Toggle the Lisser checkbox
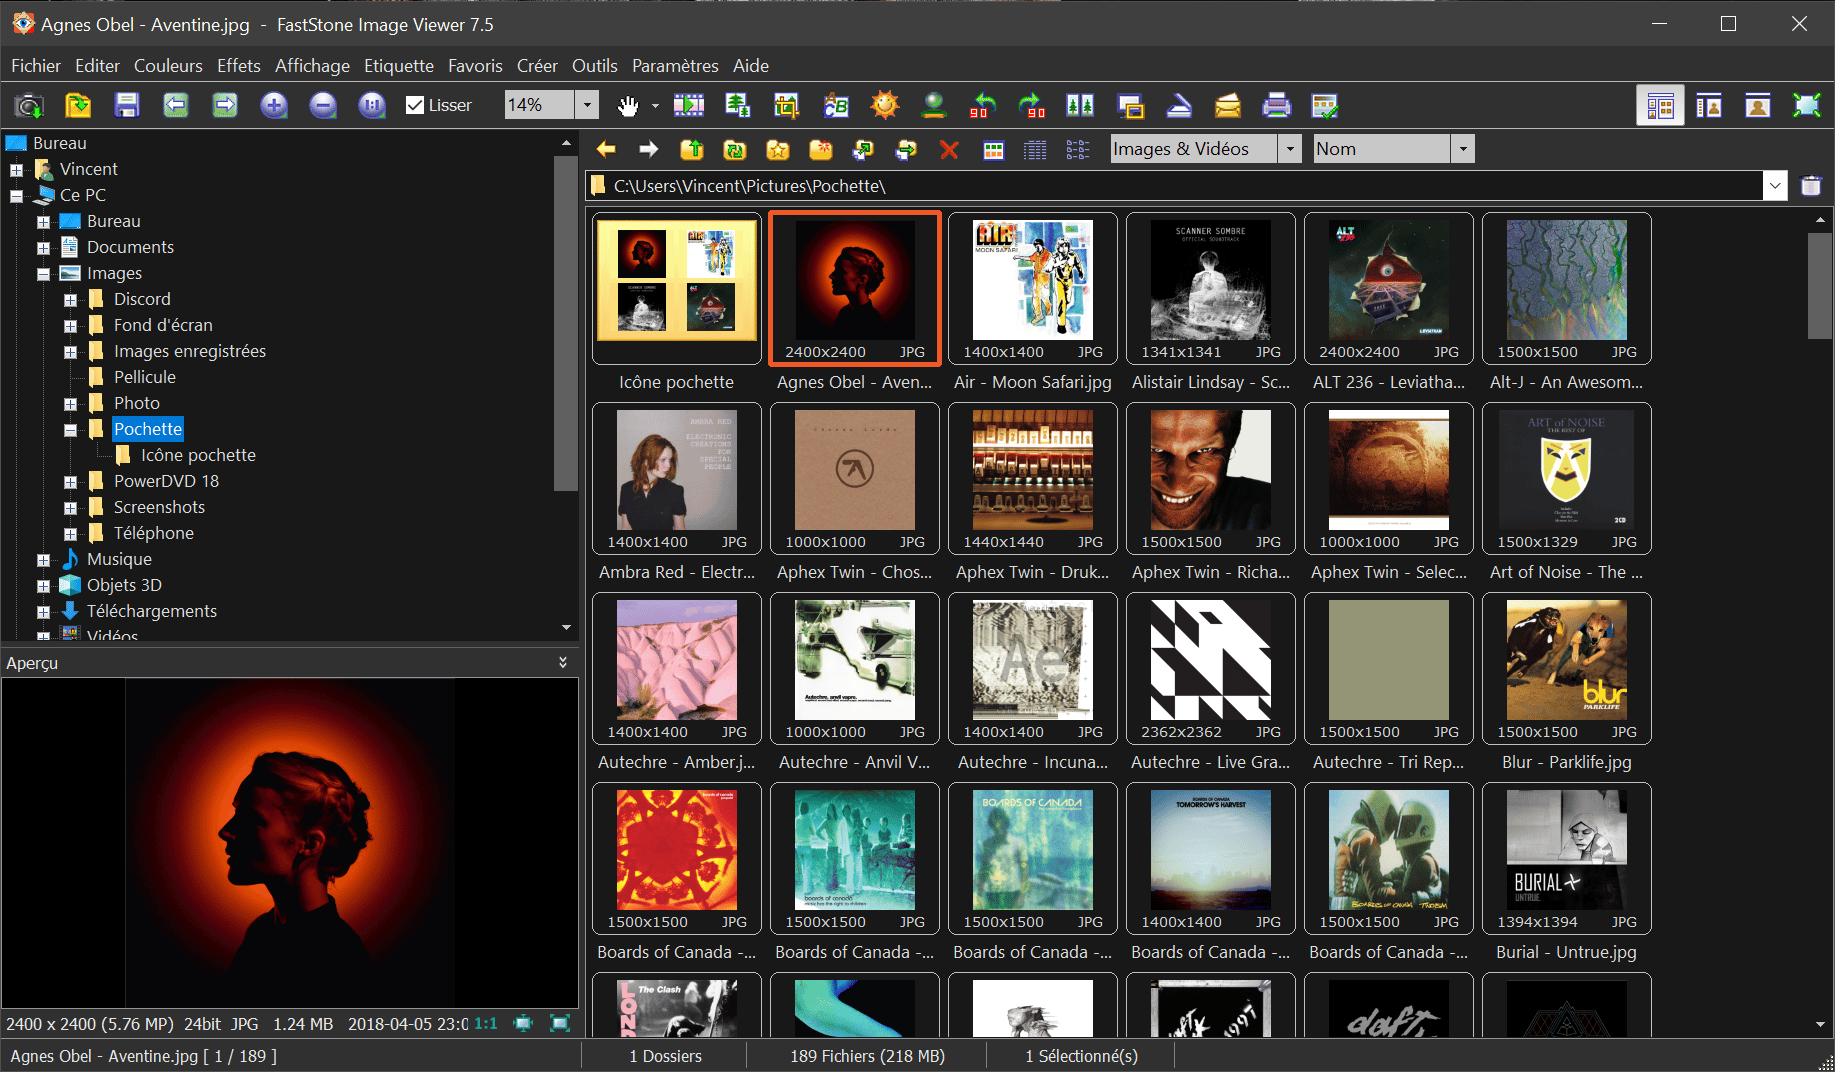This screenshot has width=1835, height=1072. (415, 105)
